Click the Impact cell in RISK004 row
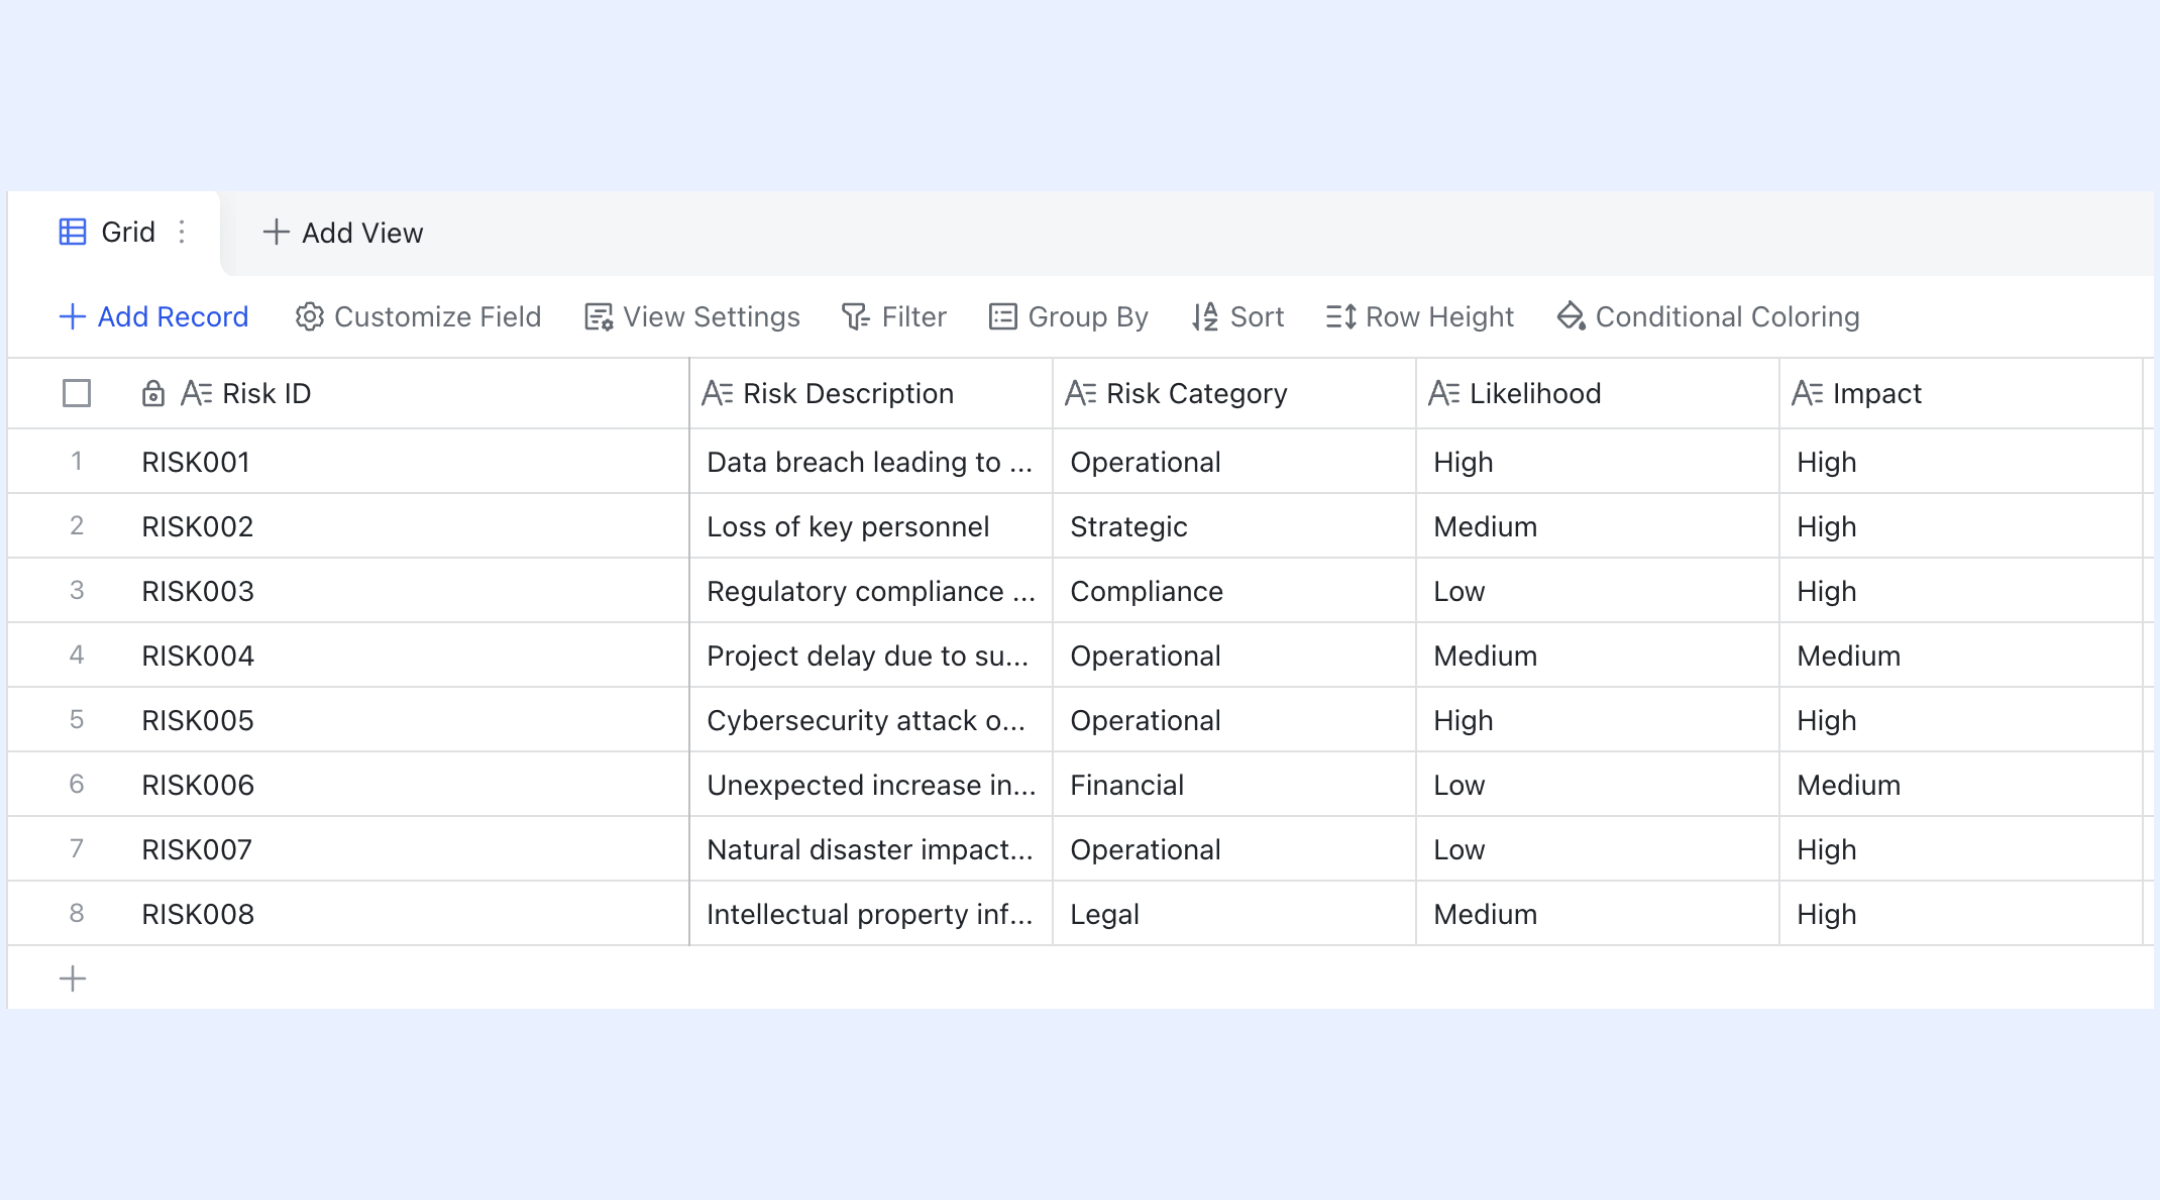The width and height of the screenshot is (2160, 1200). (1960, 655)
